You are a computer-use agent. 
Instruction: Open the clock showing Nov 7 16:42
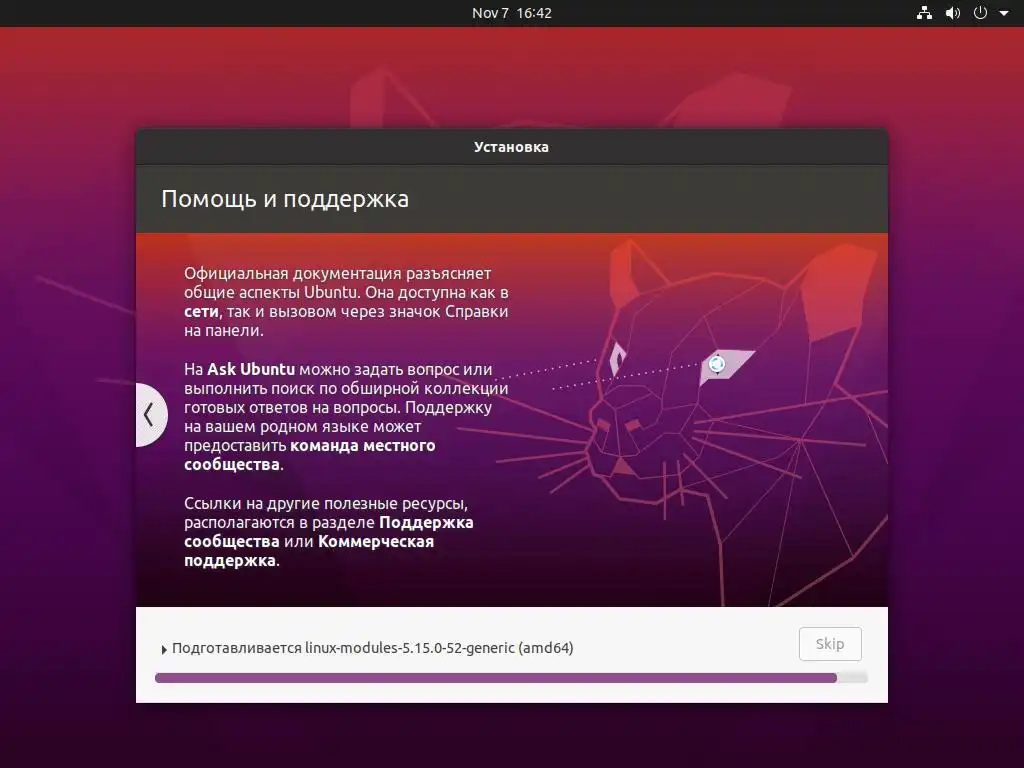coord(511,13)
